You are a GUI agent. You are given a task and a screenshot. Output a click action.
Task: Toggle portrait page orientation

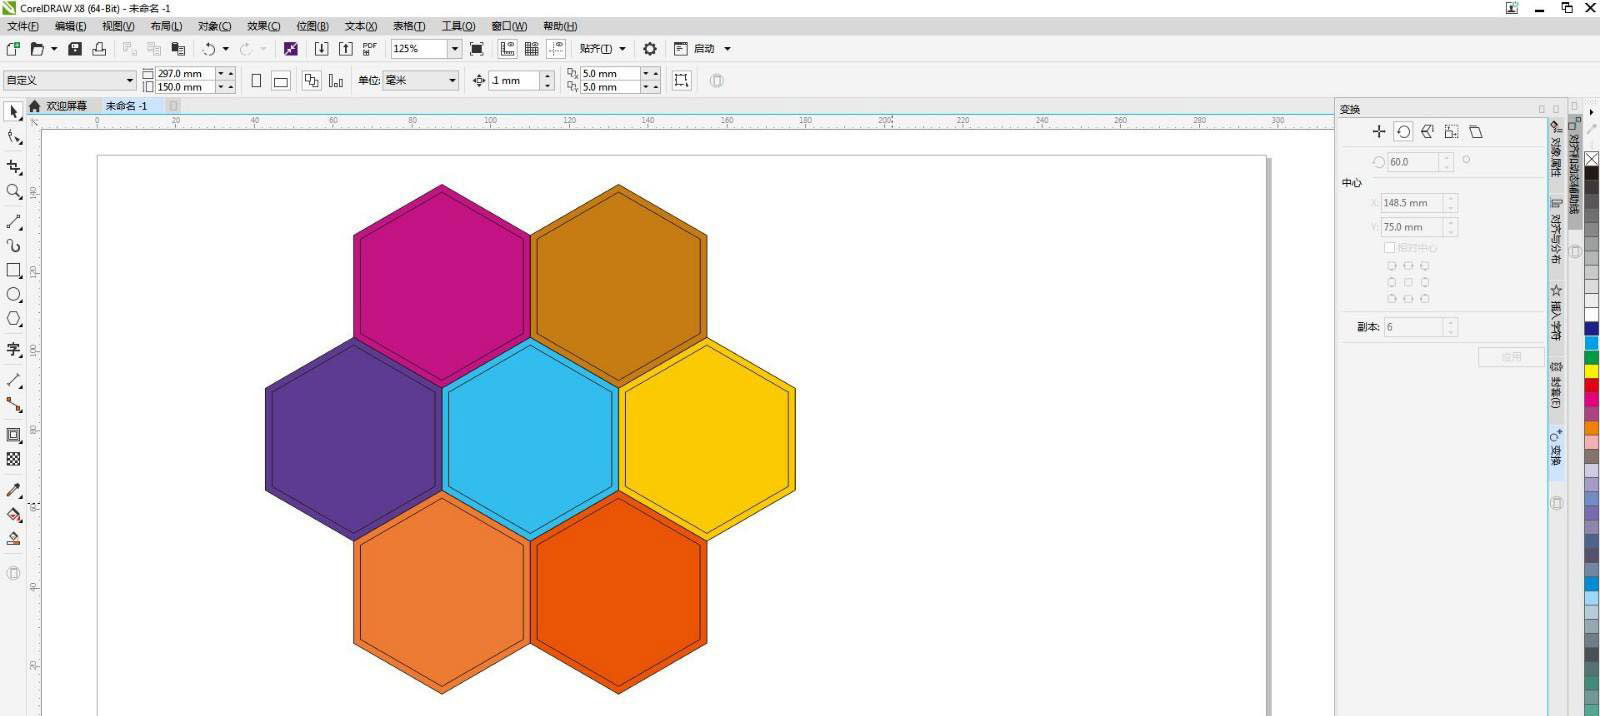pos(256,81)
